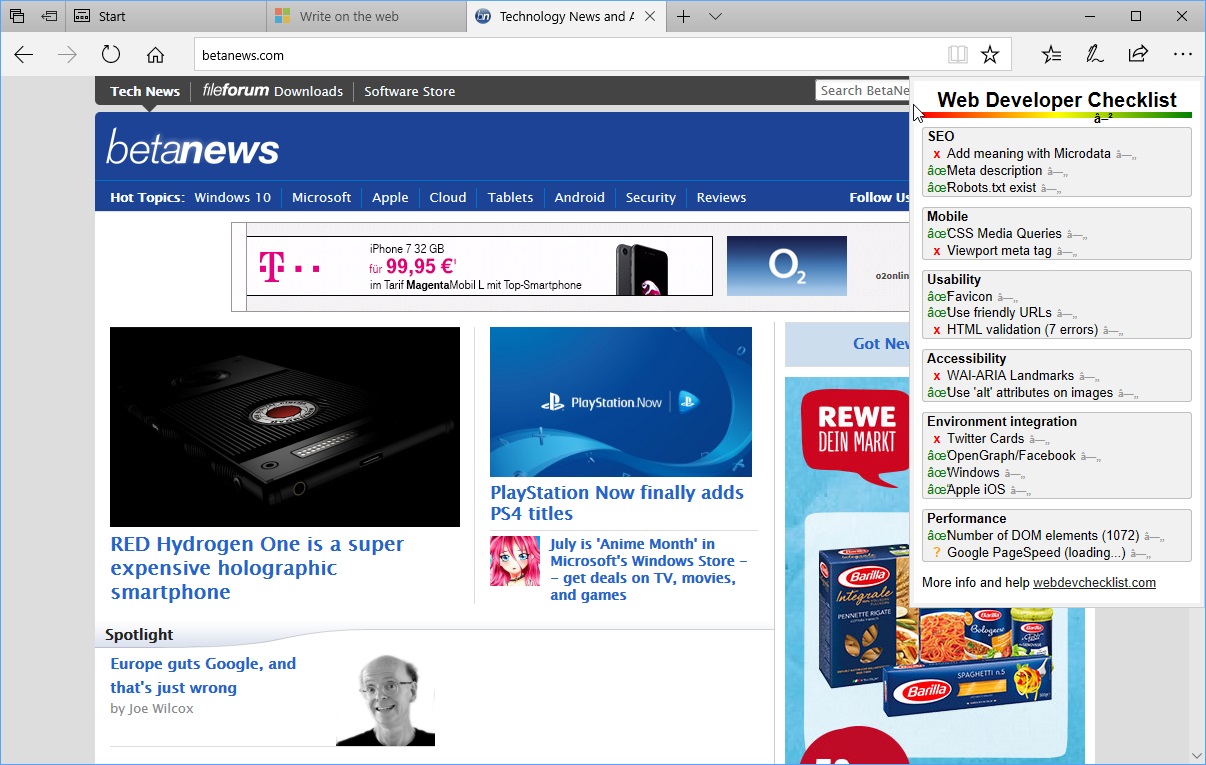
Task: Refresh the betanews.com page
Action: coord(111,54)
